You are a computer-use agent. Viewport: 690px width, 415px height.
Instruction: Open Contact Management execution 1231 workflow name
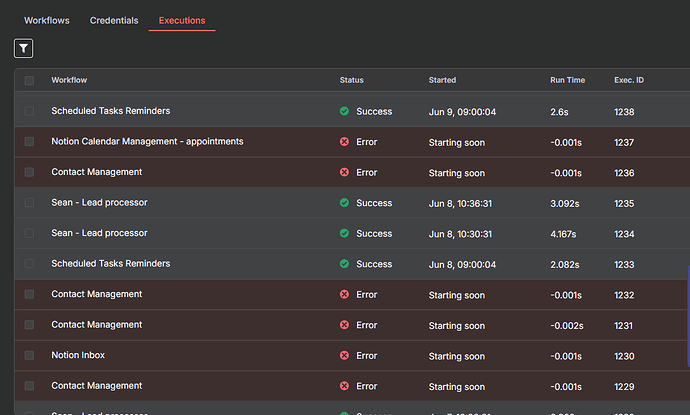pyautogui.click(x=96, y=324)
